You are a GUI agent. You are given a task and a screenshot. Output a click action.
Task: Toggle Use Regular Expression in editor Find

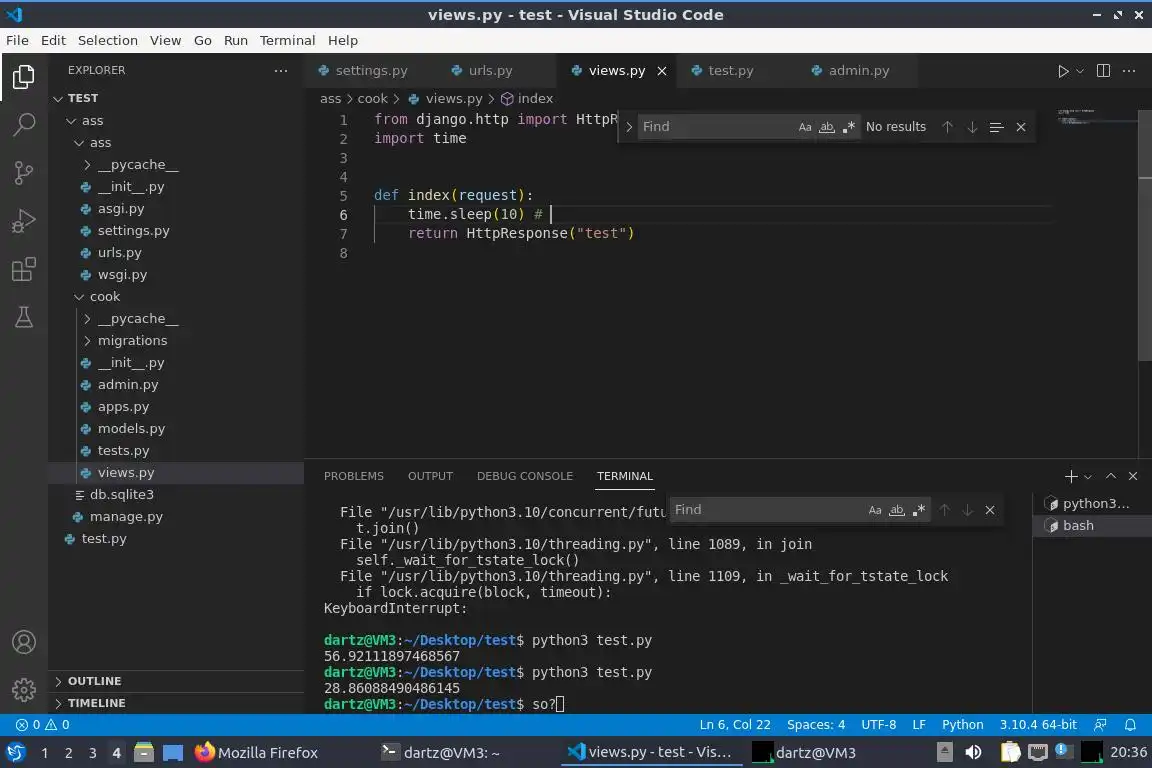pyautogui.click(x=849, y=127)
